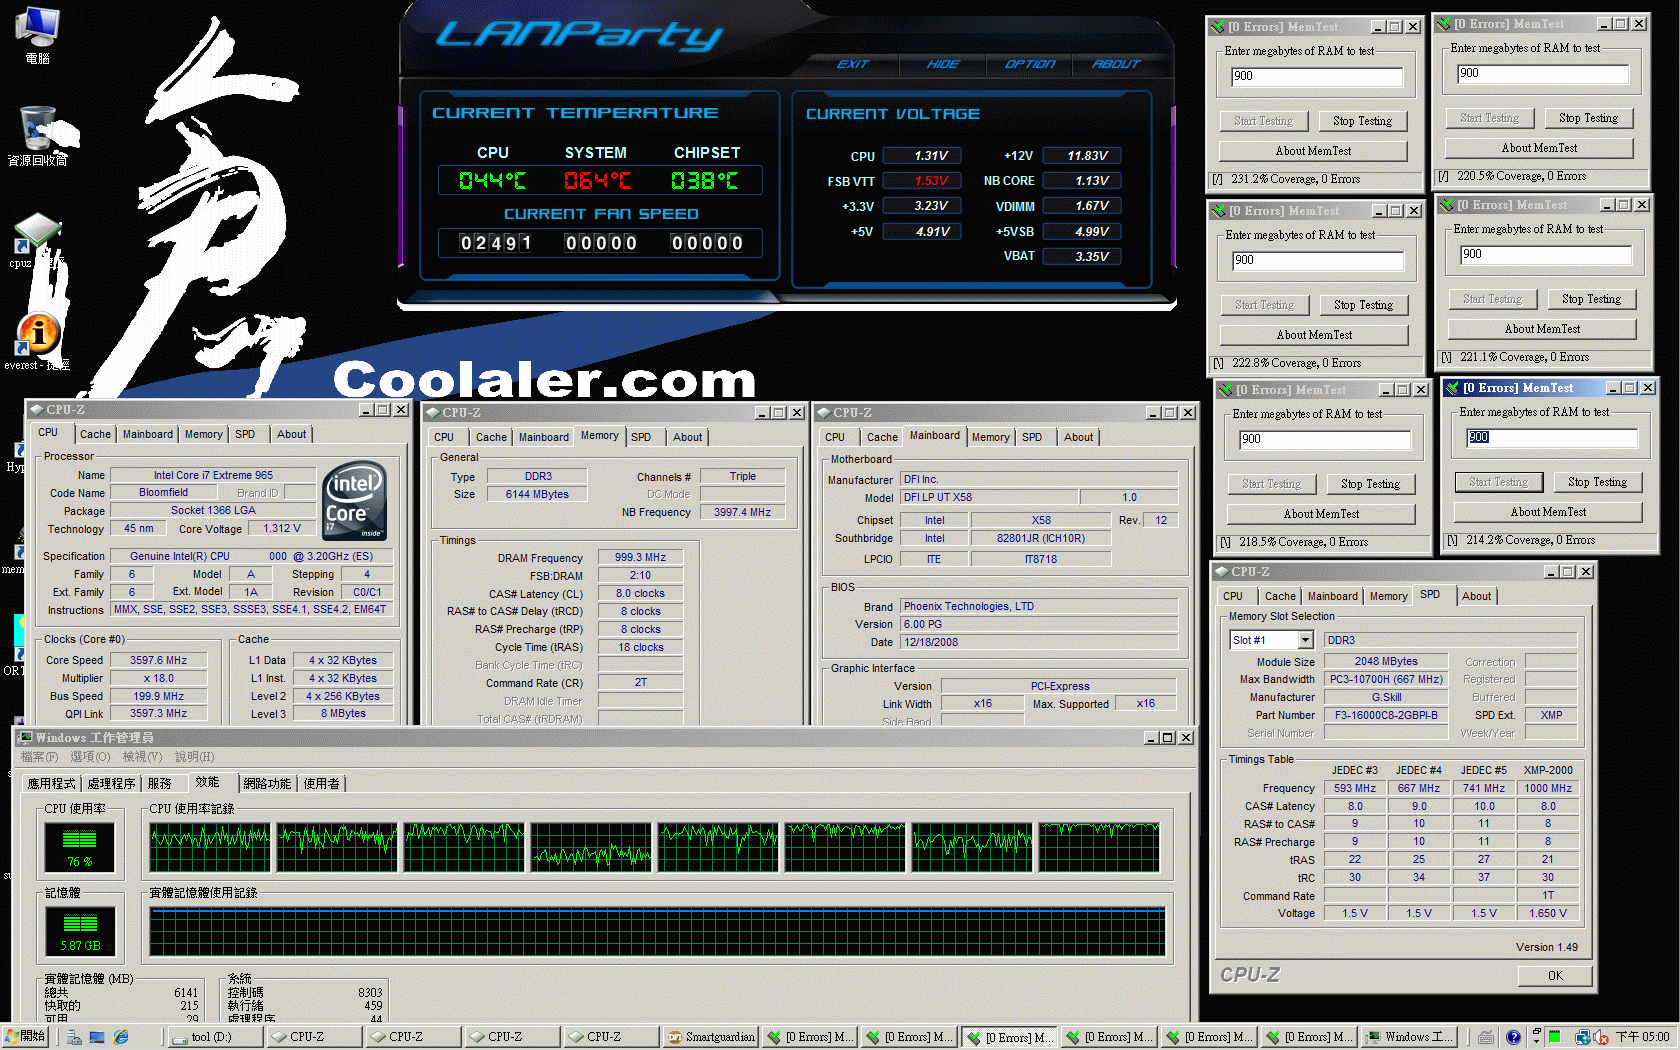
Task: Click Part Number F3-16000C8-2GBPI-B
Action: pos(1386,715)
